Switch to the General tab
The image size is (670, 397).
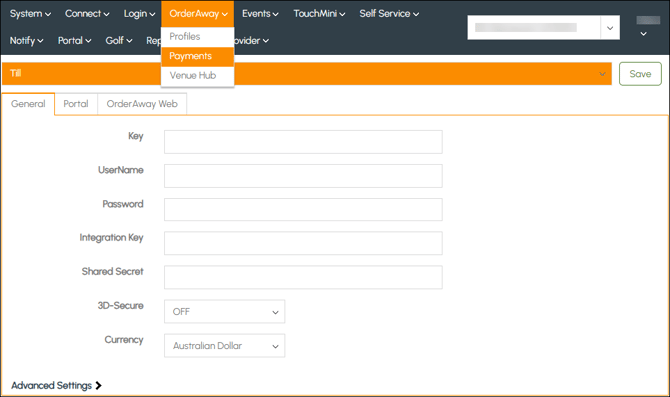(x=28, y=104)
